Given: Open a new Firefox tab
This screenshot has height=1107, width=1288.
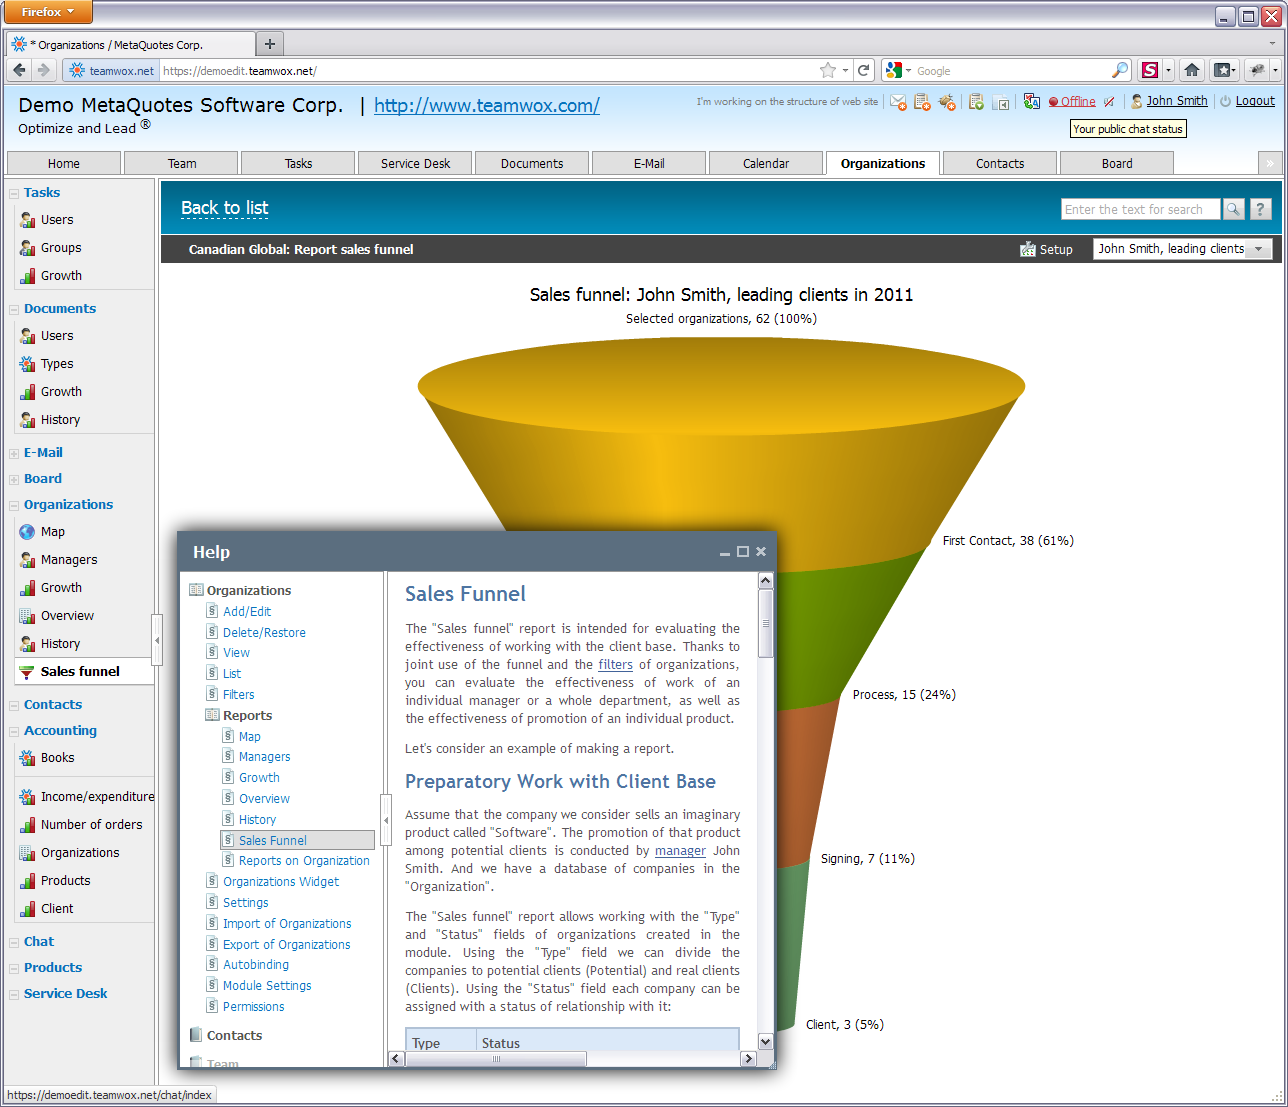Looking at the screenshot, I should click(270, 44).
